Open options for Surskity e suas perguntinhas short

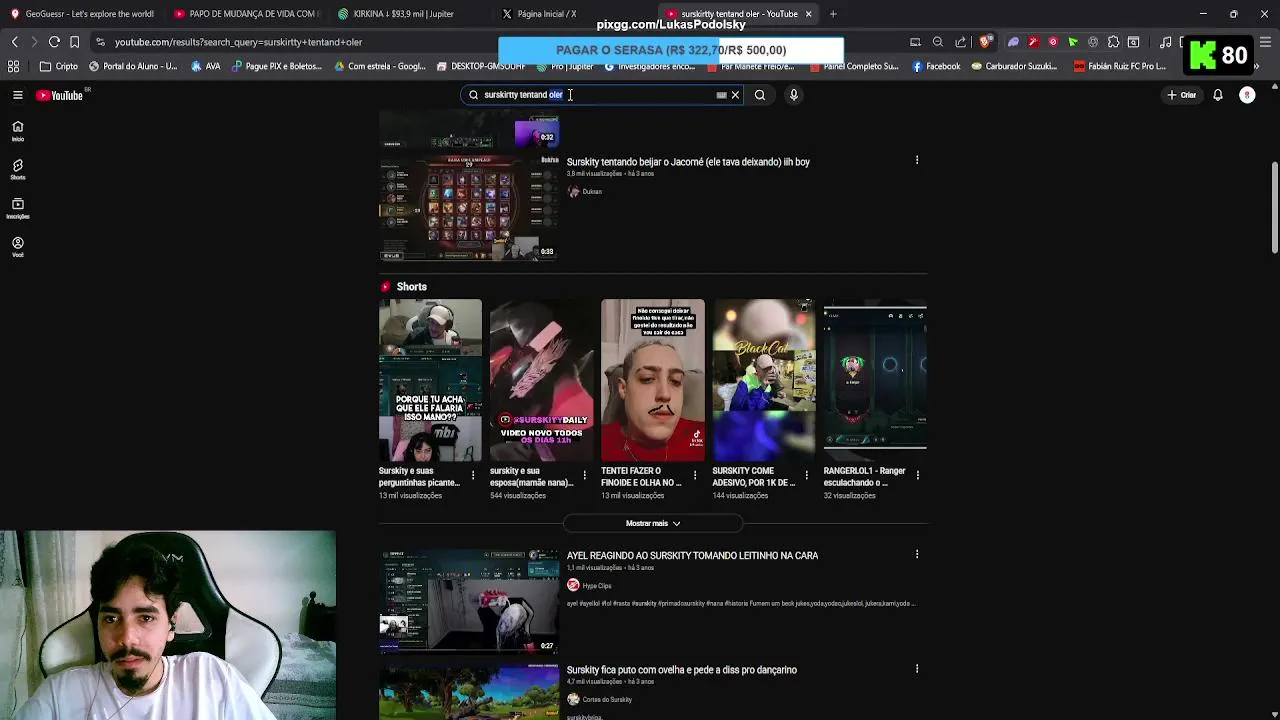pyautogui.click(x=473, y=476)
